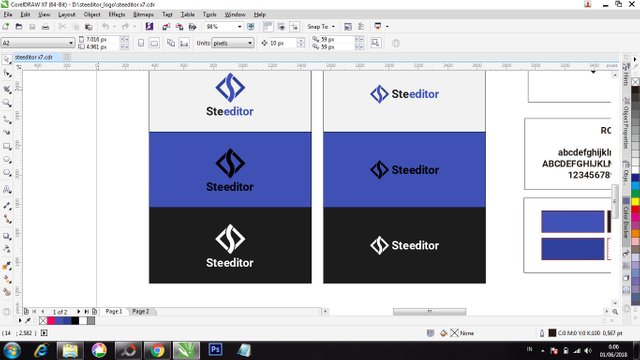Select the Freehand tool in toolbox

tap(7, 119)
